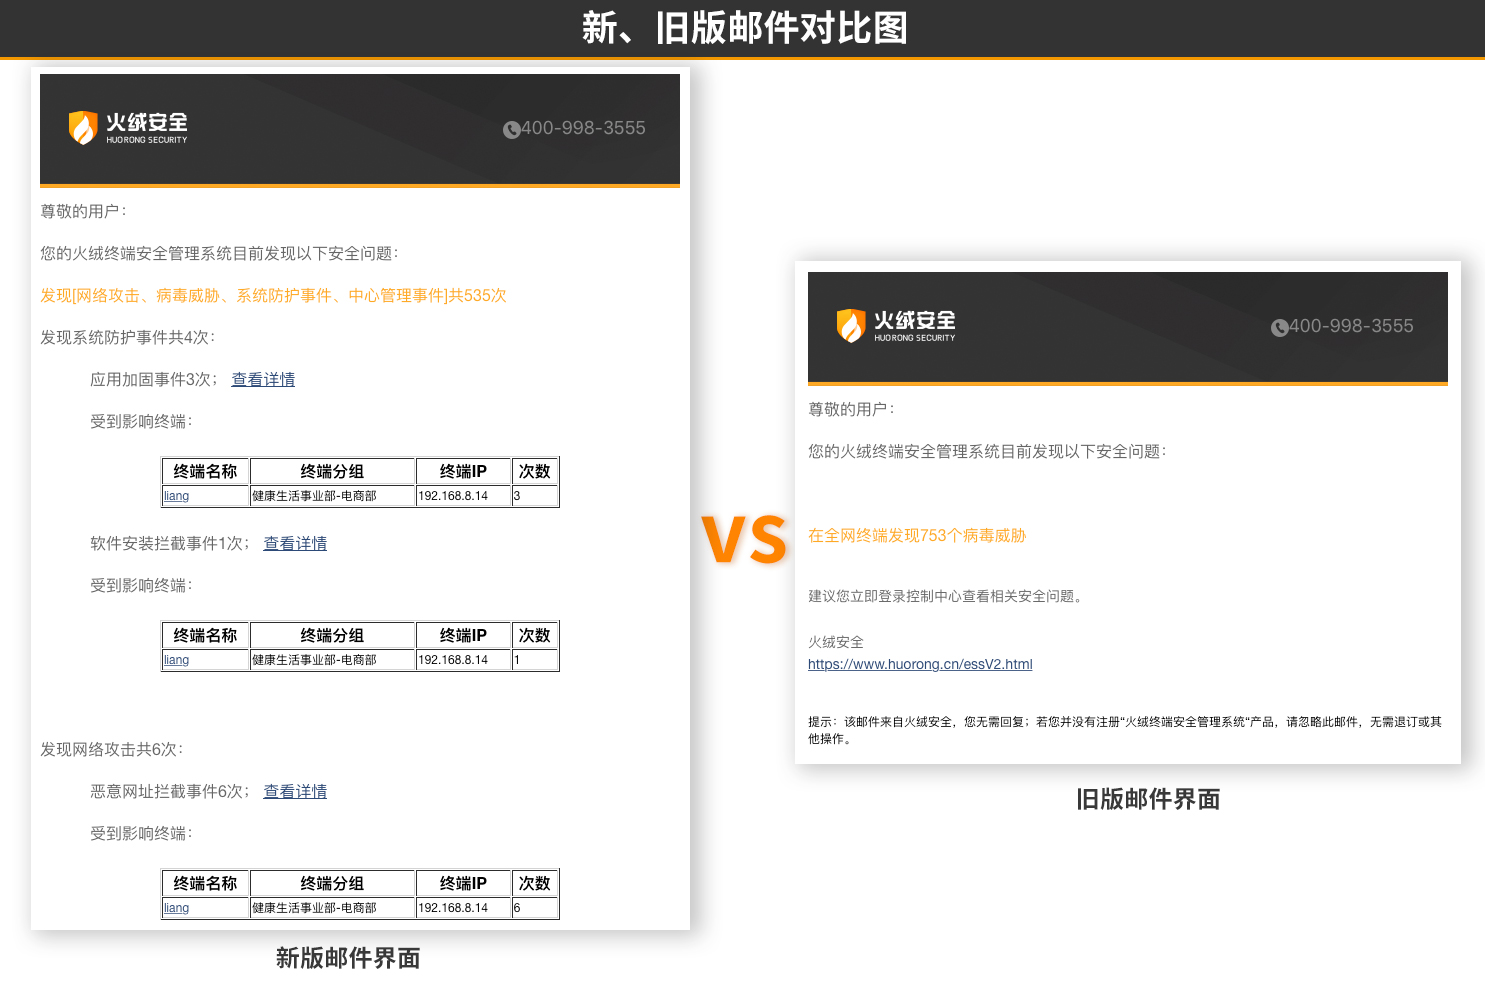Image resolution: width=1485 pixels, height=981 pixels.
Task: Click the page title 新、旧版邮件对比图
Action: (x=745, y=28)
